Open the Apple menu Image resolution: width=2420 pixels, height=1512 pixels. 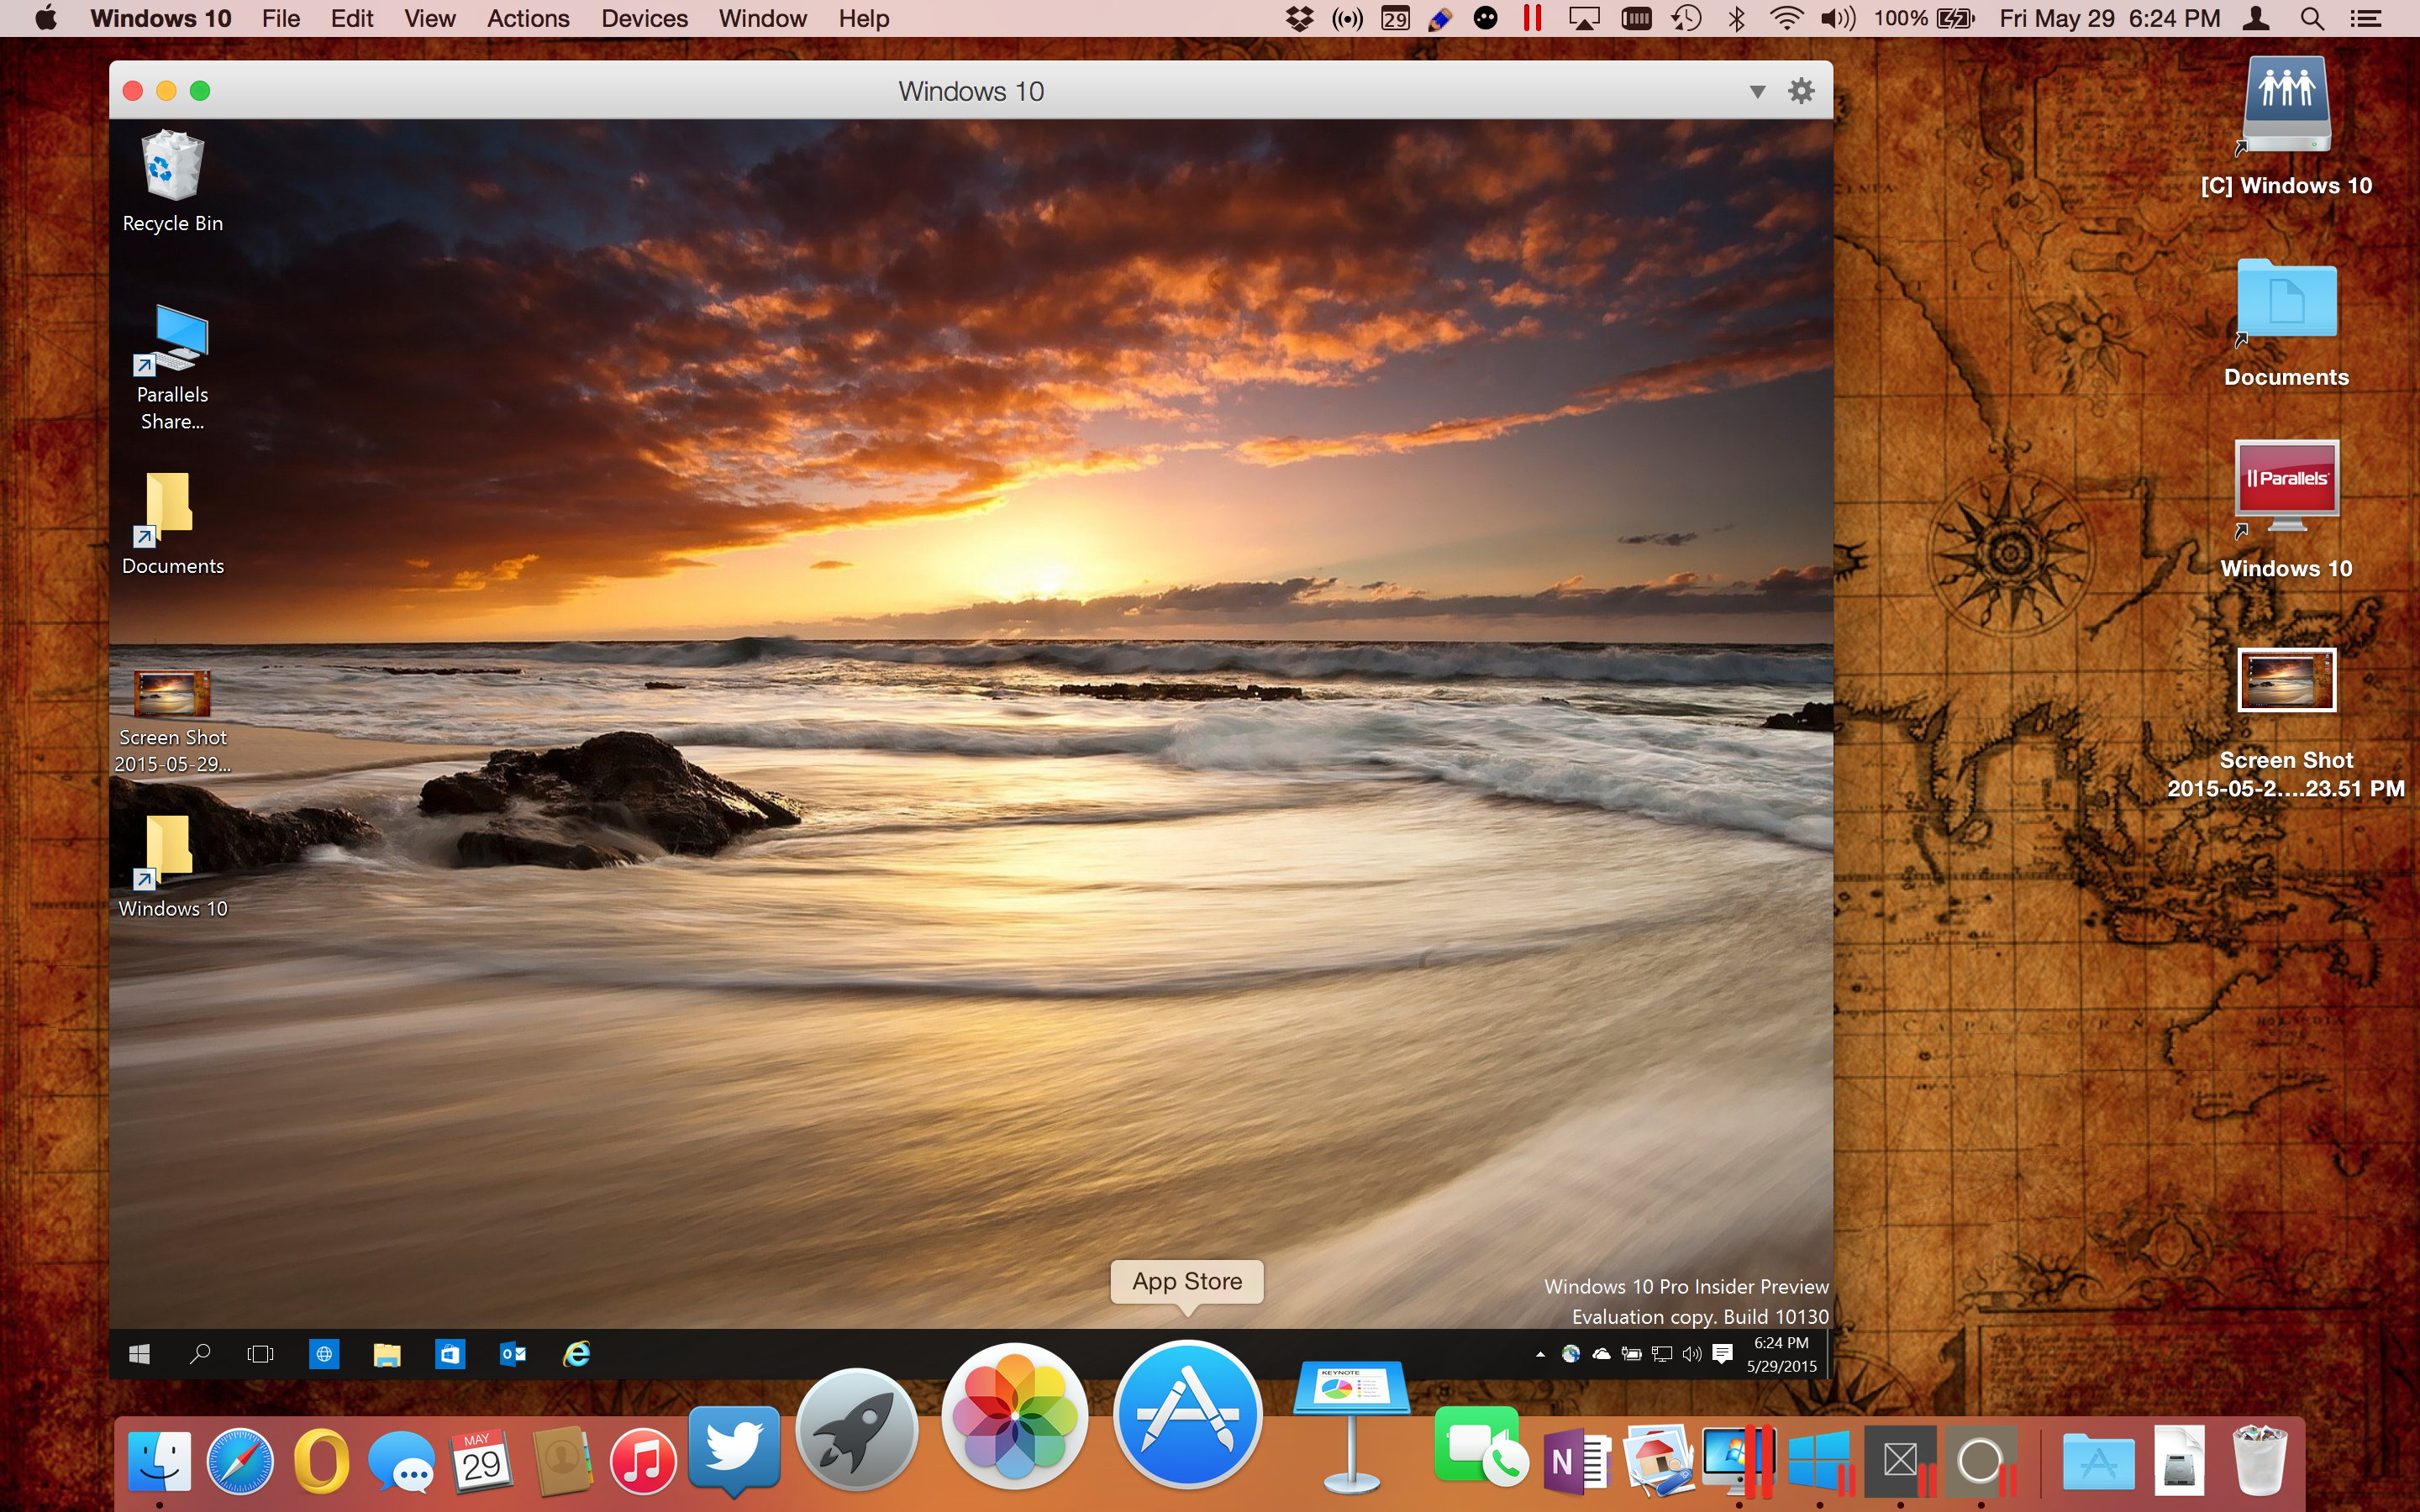tap(46, 18)
